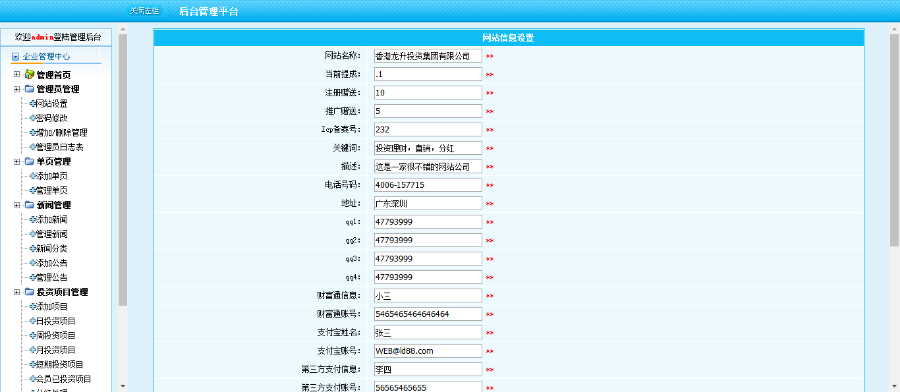Image resolution: width=900 pixels, height=392 pixels.
Task: Click the sidebar scrollbar up arrow
Action: point(123,28)
